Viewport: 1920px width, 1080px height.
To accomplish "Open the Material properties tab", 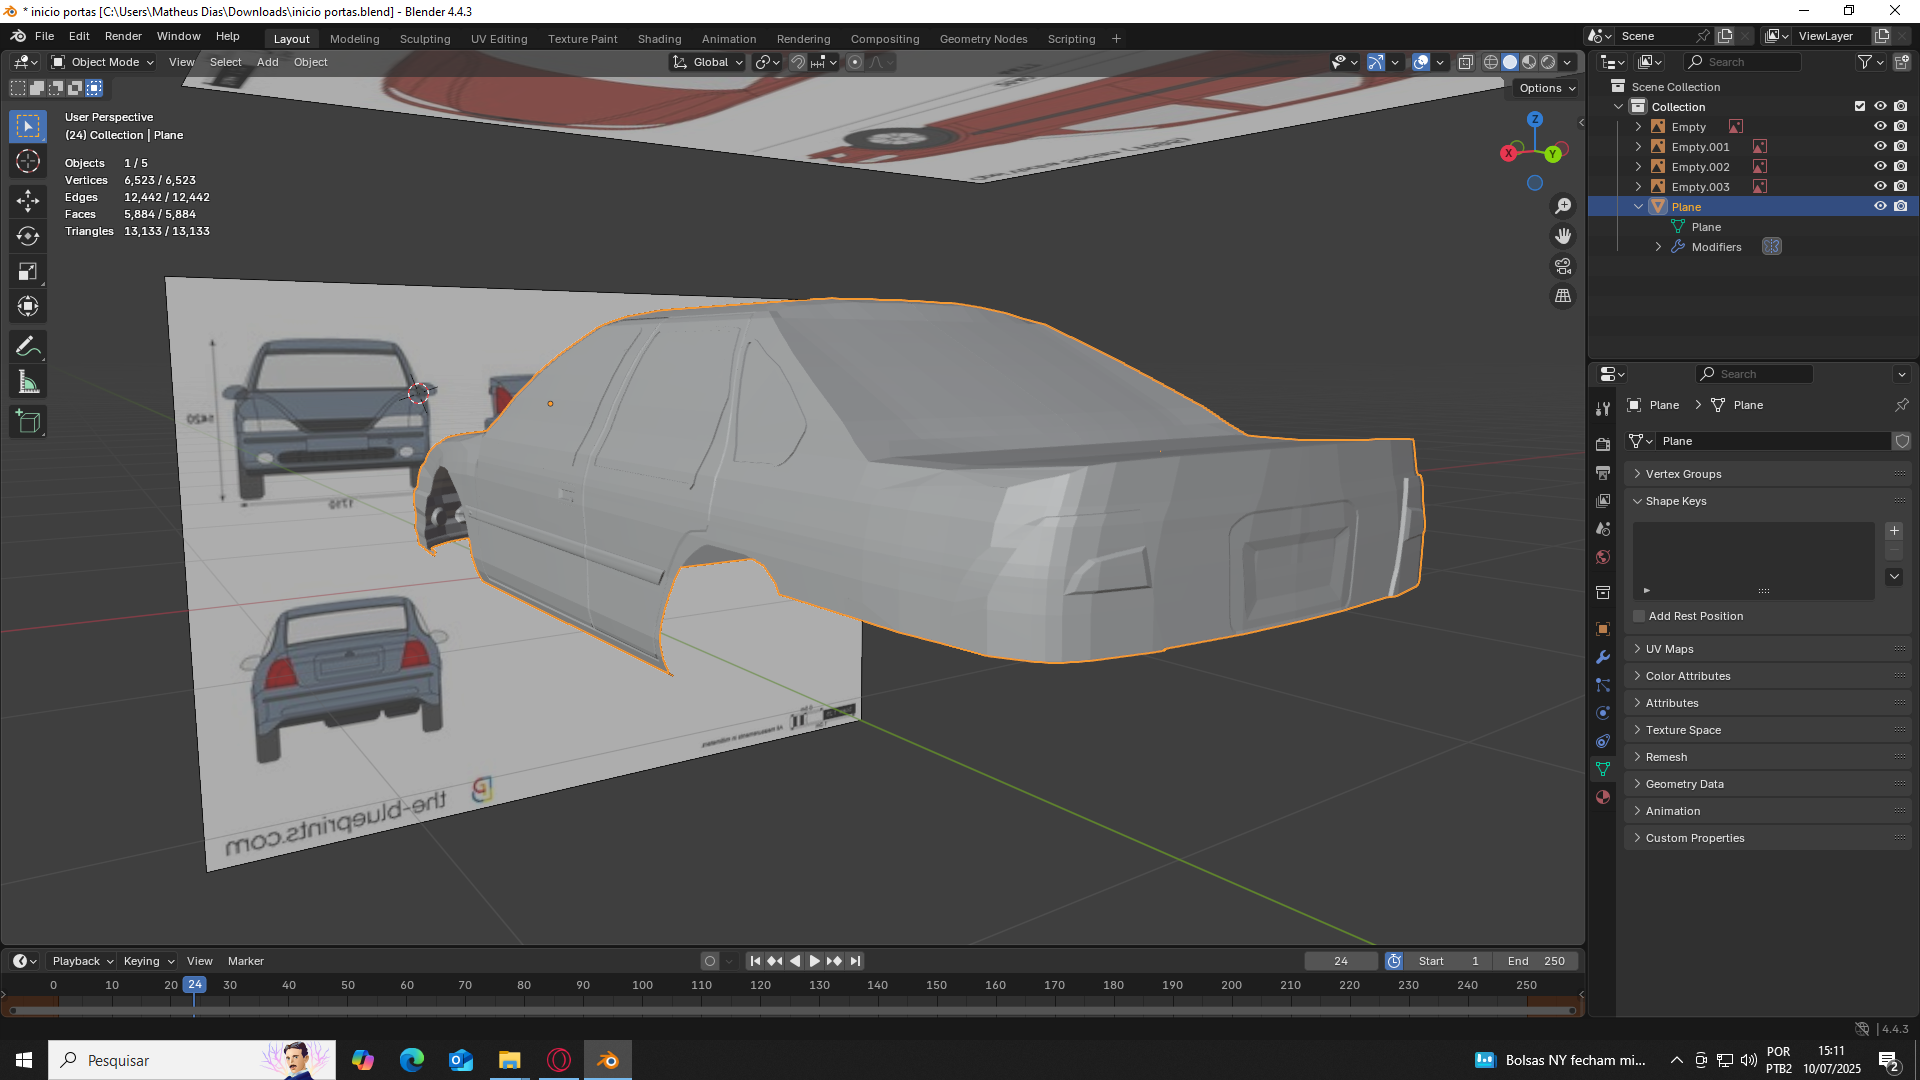I will point(1603,797).
